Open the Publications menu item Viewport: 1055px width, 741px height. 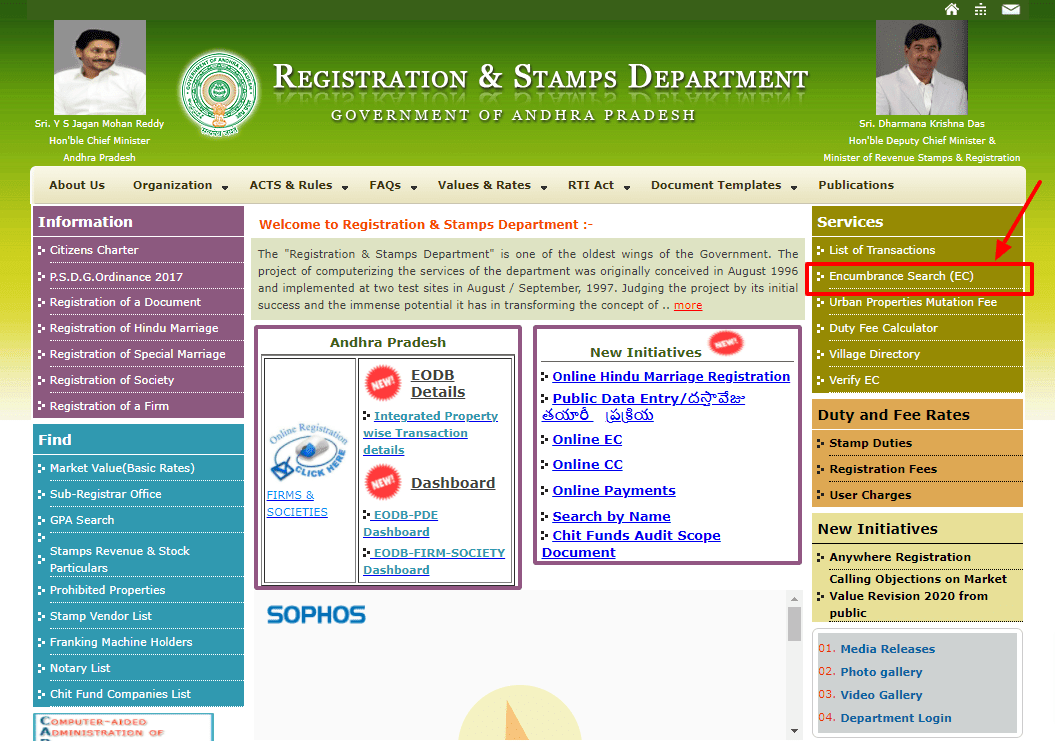click(856, 185)
